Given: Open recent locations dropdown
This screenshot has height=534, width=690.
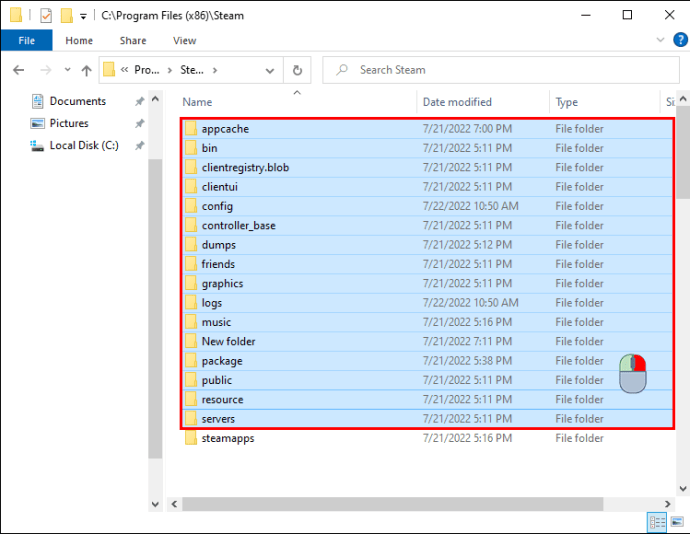Looking at the screenshot, I should tap(67, 70).
